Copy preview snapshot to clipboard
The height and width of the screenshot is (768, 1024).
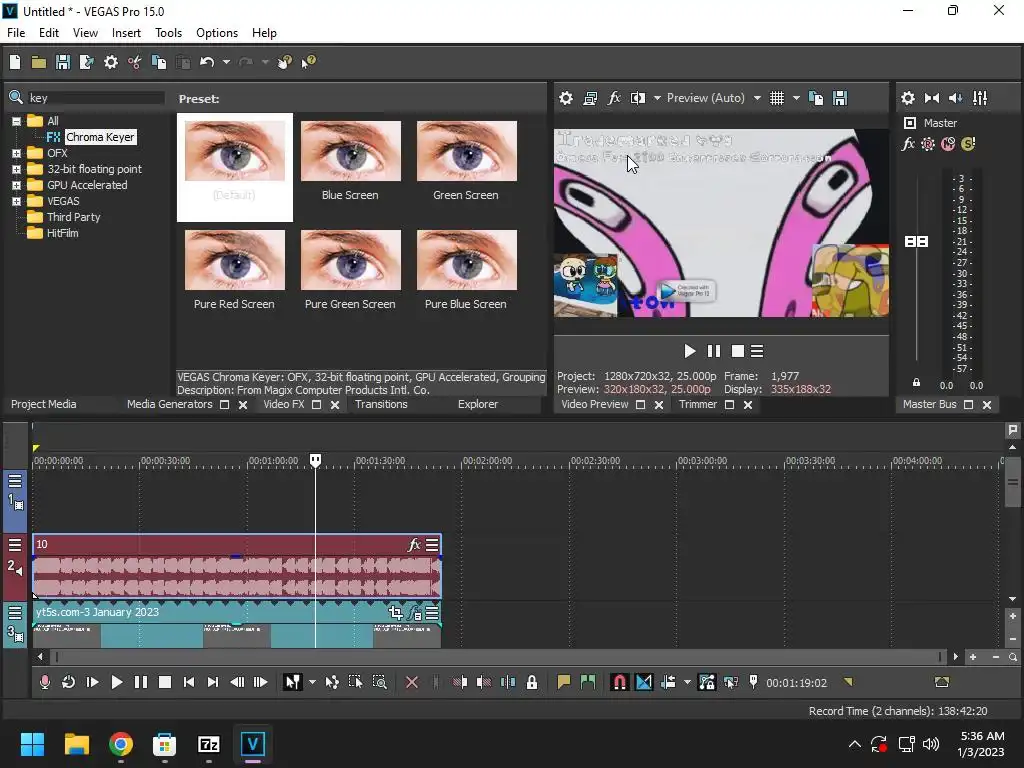pos(816,98)
